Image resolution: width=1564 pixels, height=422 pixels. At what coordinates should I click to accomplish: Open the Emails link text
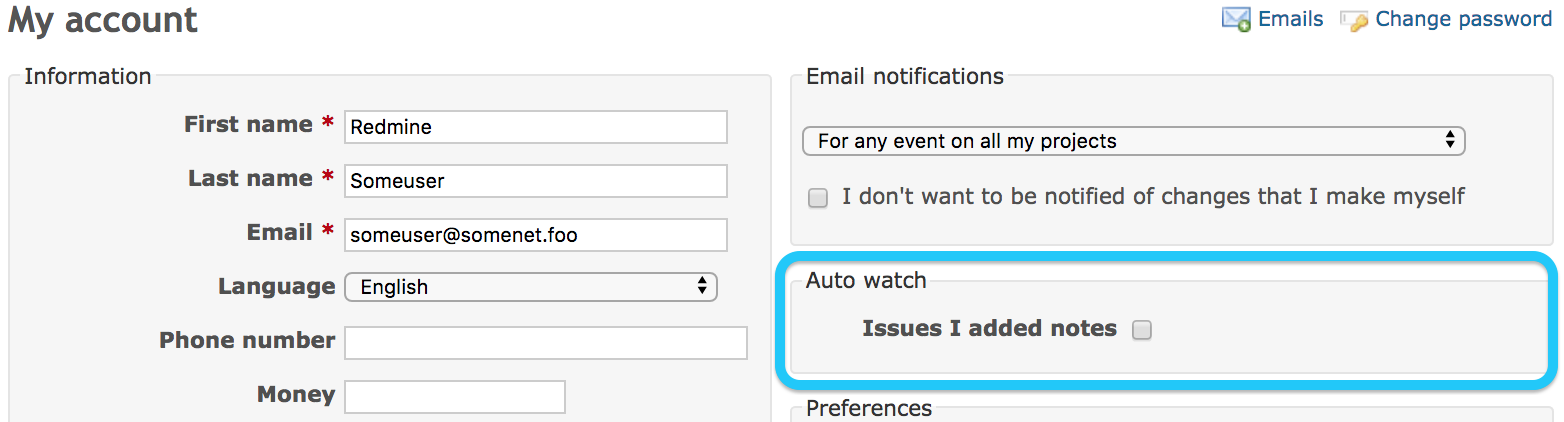pos(1290,19)
